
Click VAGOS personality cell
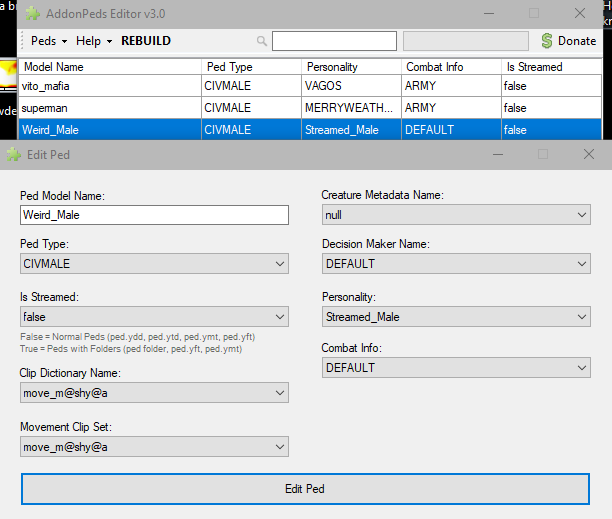pyautogui.click(x=351, y=86)
